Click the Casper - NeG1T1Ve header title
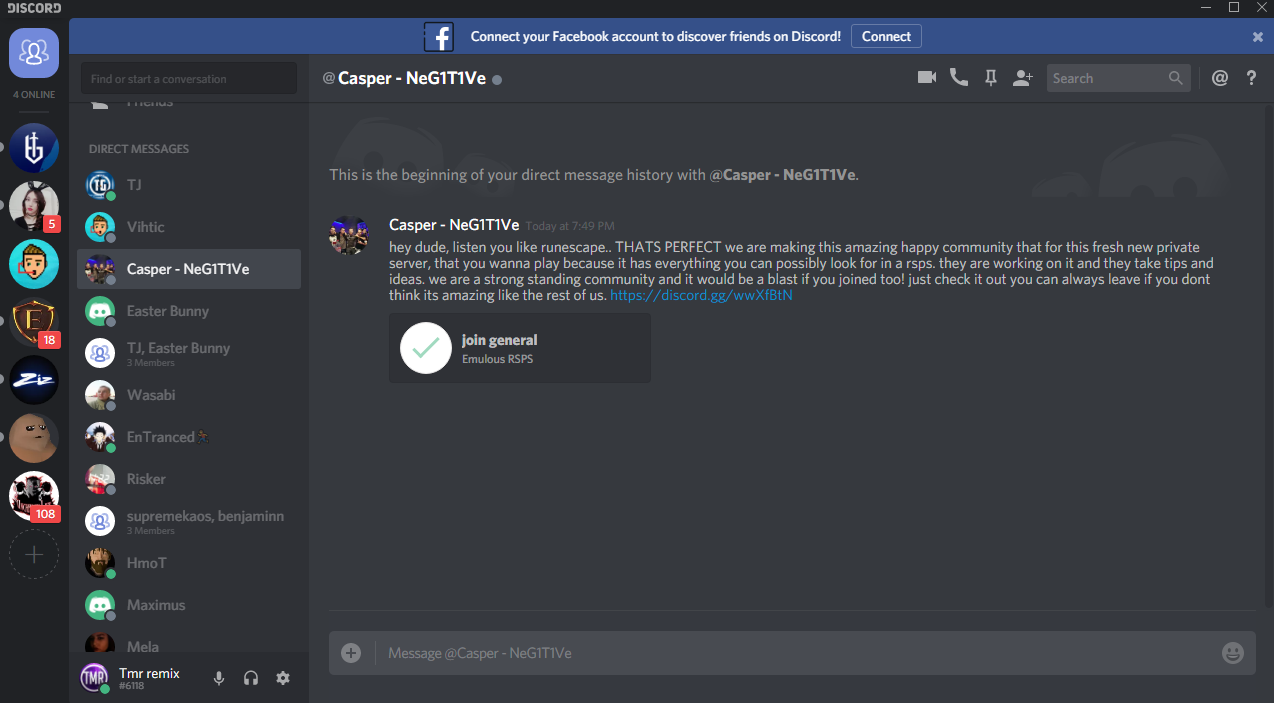The image size is (1274, 703). [x=411, y=78]
